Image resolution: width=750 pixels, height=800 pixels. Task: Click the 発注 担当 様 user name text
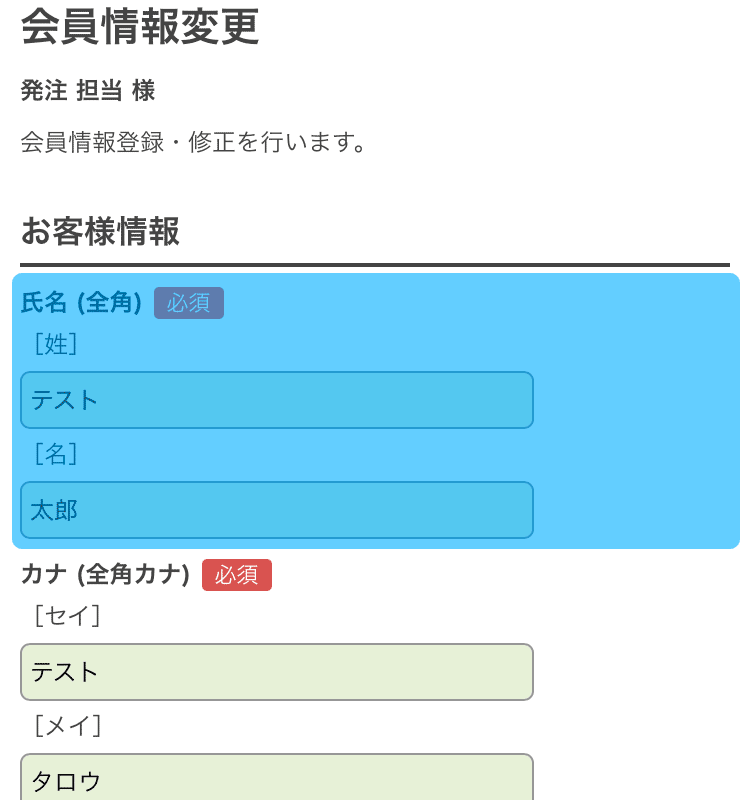pyautogui.click(x=88, y=91)
